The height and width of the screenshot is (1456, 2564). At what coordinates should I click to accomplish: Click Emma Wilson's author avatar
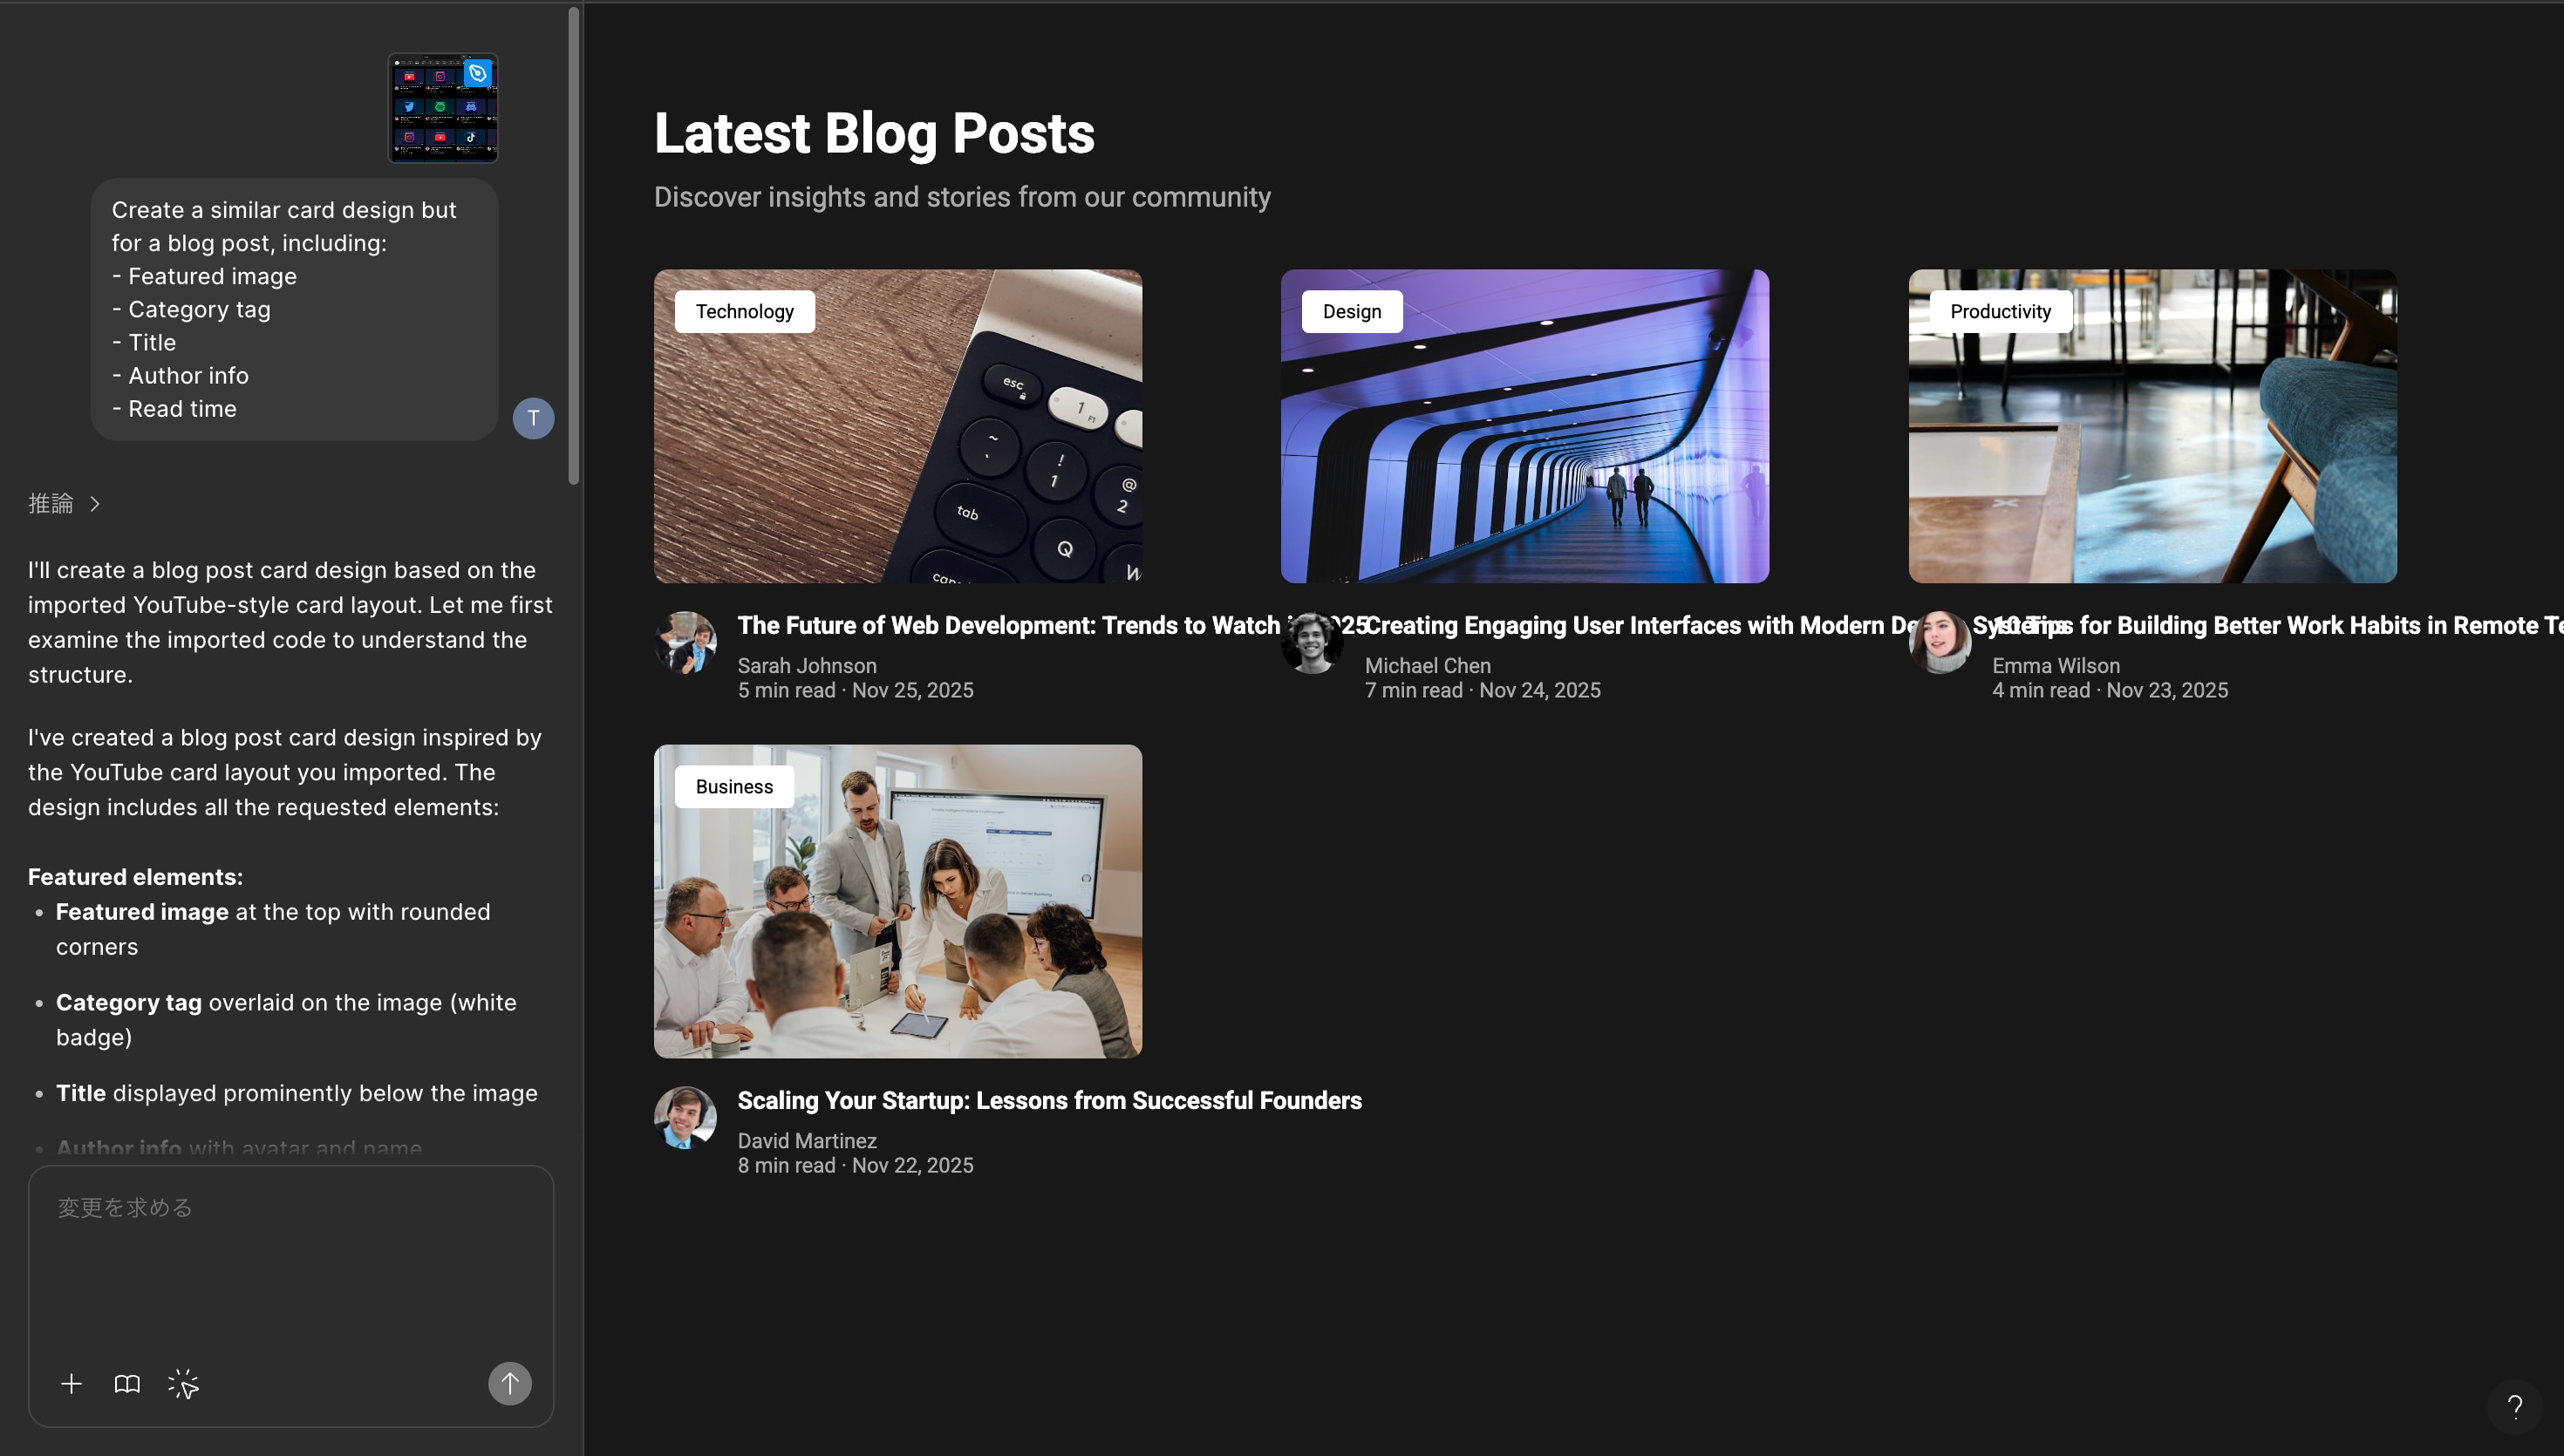[x=1939, y=642]
